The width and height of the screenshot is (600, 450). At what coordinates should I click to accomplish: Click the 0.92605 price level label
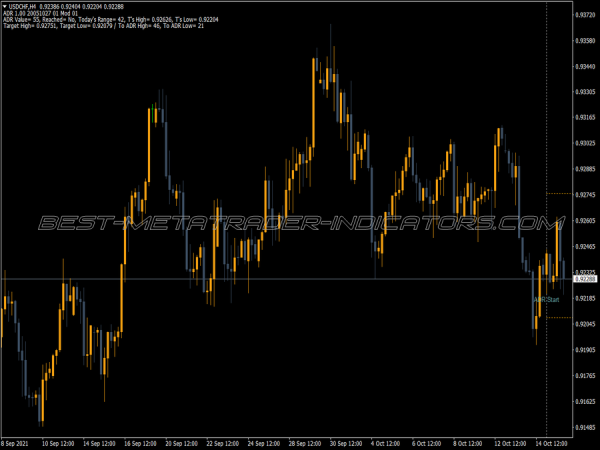coord(585,220)
